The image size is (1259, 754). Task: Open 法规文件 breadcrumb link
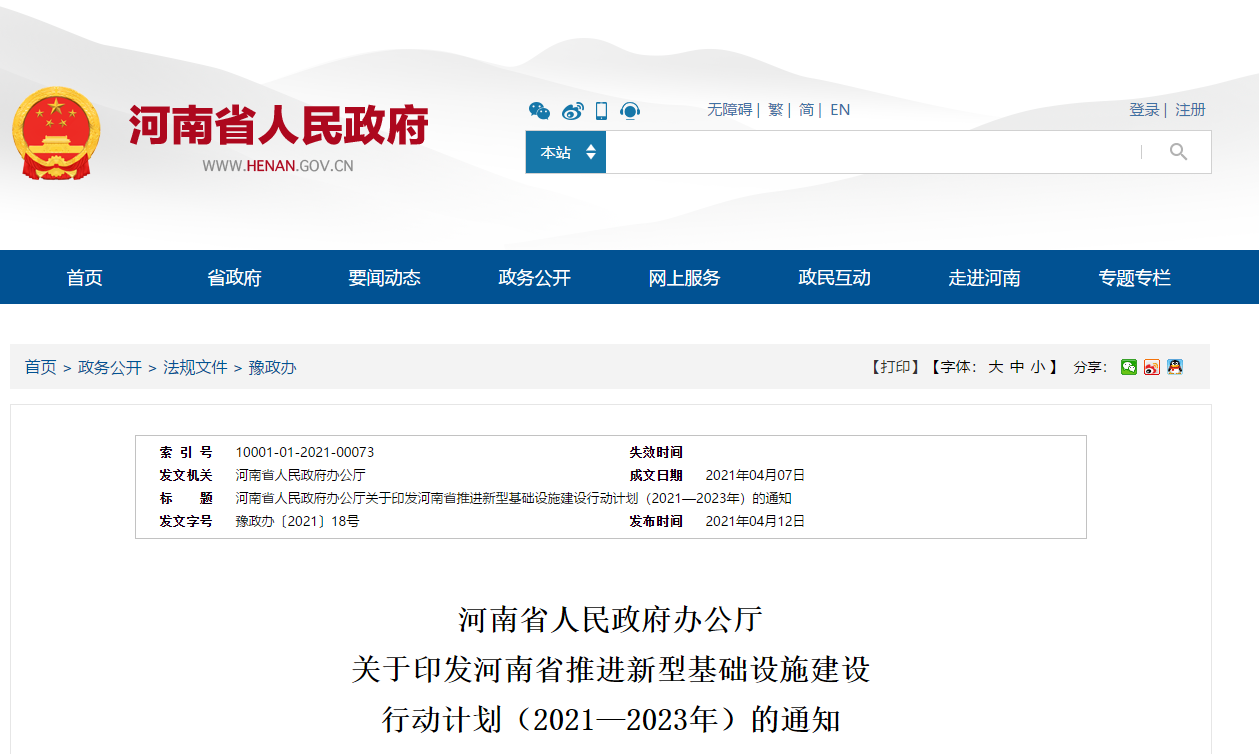tap(195, 367)
